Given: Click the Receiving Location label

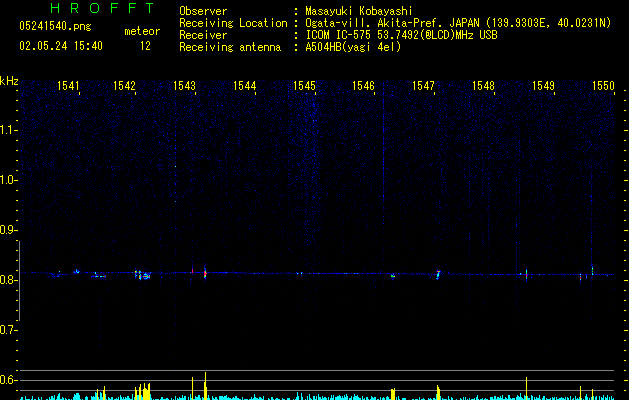Looking at the screenshot, I should (233, 24).
